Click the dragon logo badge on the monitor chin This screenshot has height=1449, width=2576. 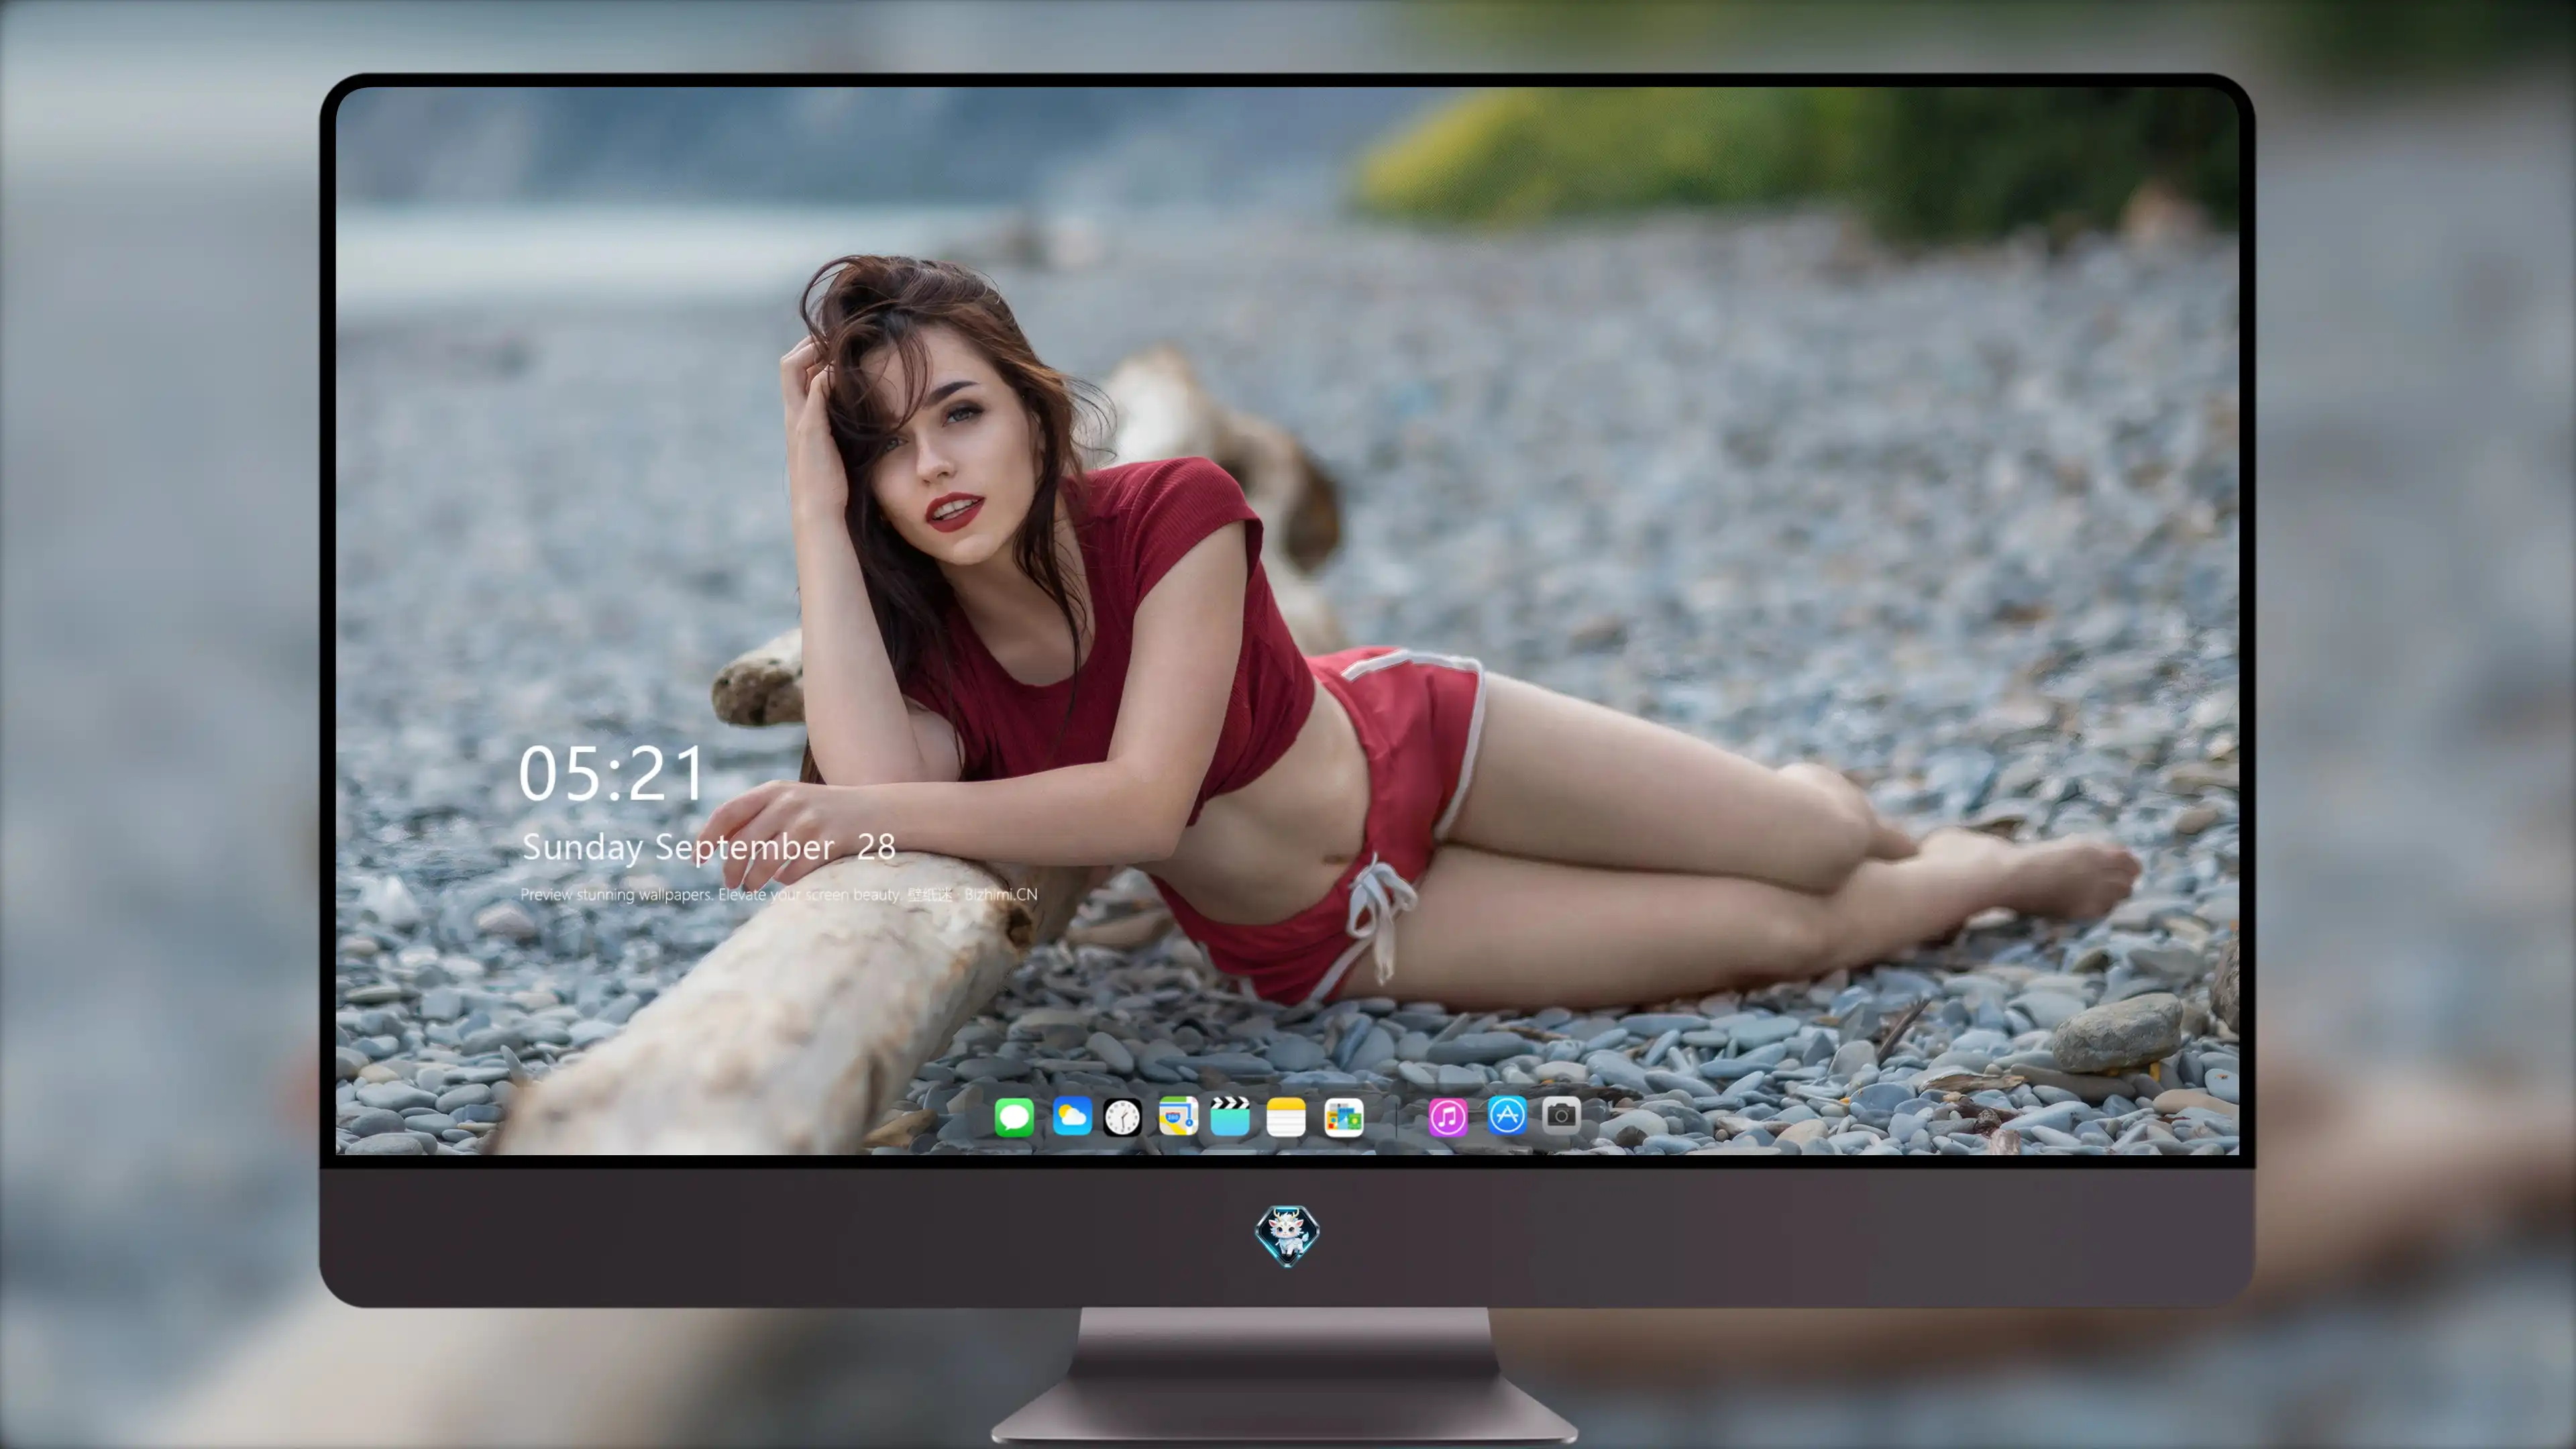[x=1287, y=1236]
